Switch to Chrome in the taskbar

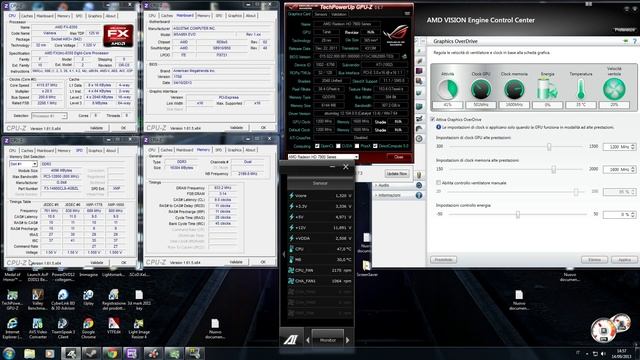[x=112, y=353]
